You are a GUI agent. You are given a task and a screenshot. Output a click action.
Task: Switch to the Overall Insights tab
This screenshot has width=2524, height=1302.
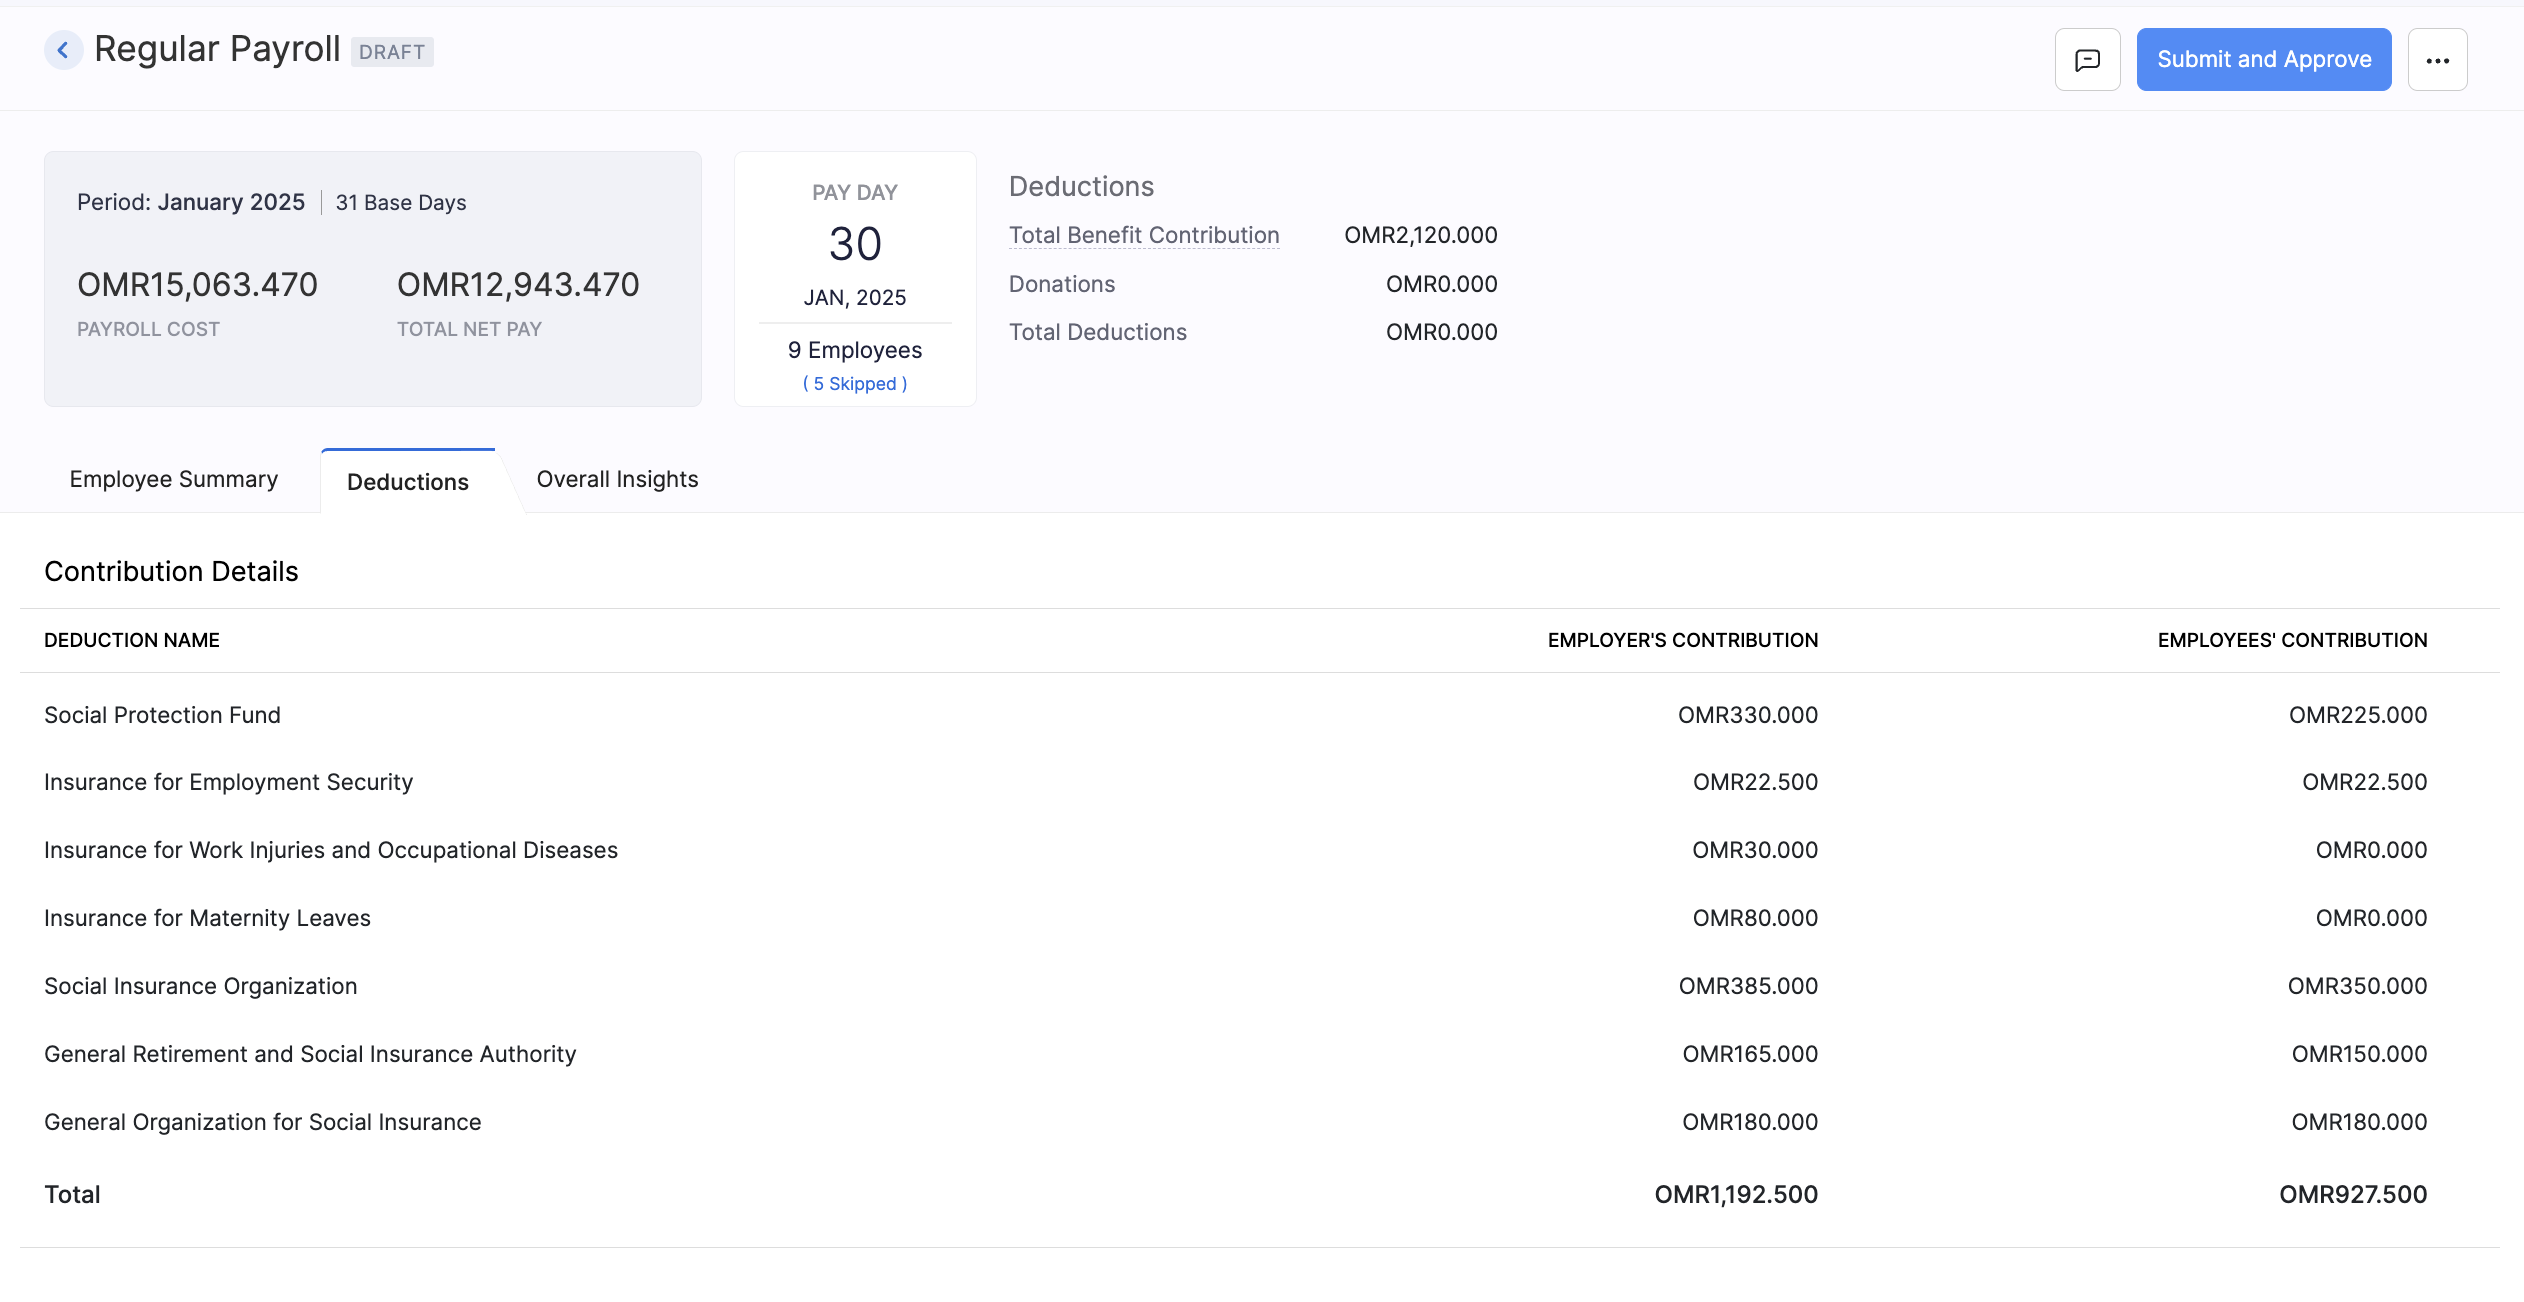[x=617, y=479]
